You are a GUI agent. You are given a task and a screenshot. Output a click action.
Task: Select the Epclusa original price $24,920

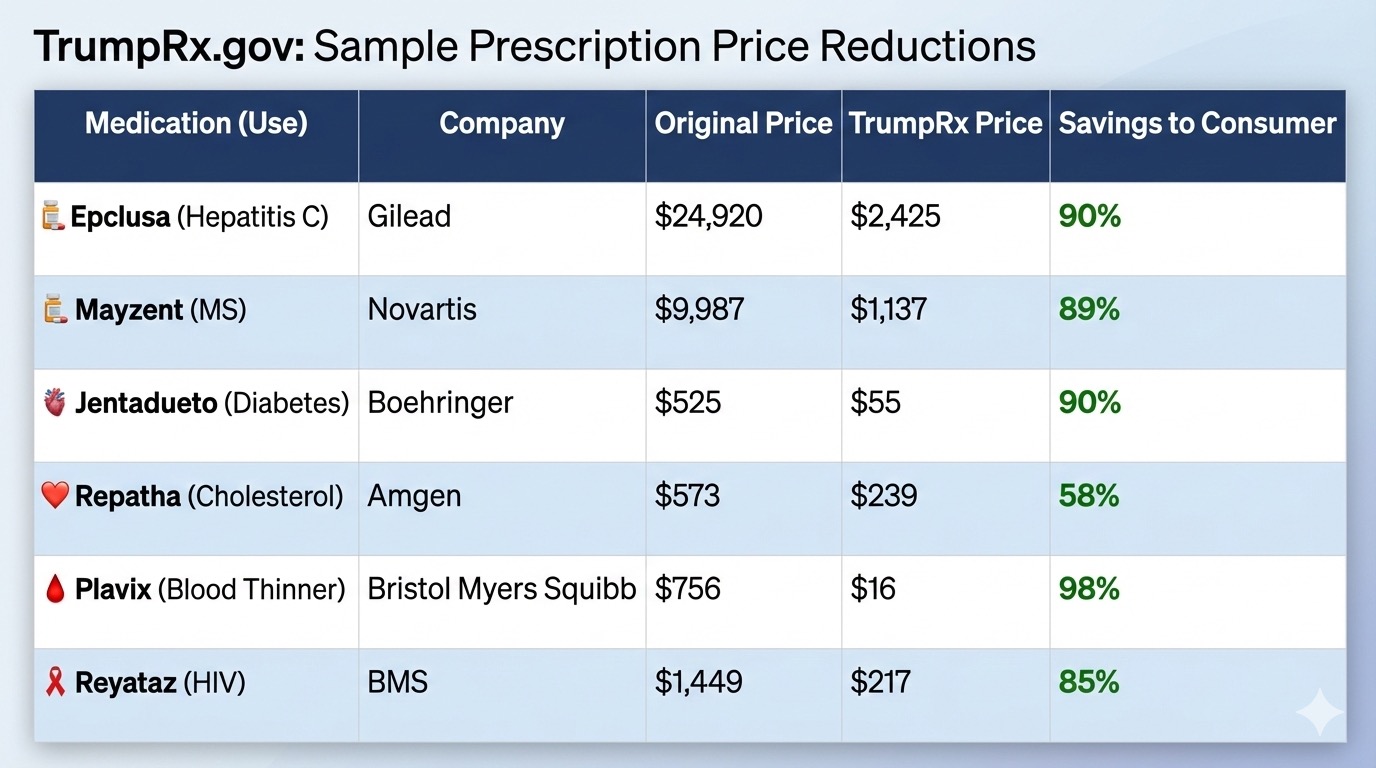pyautogui.click(x=709, y=216)
